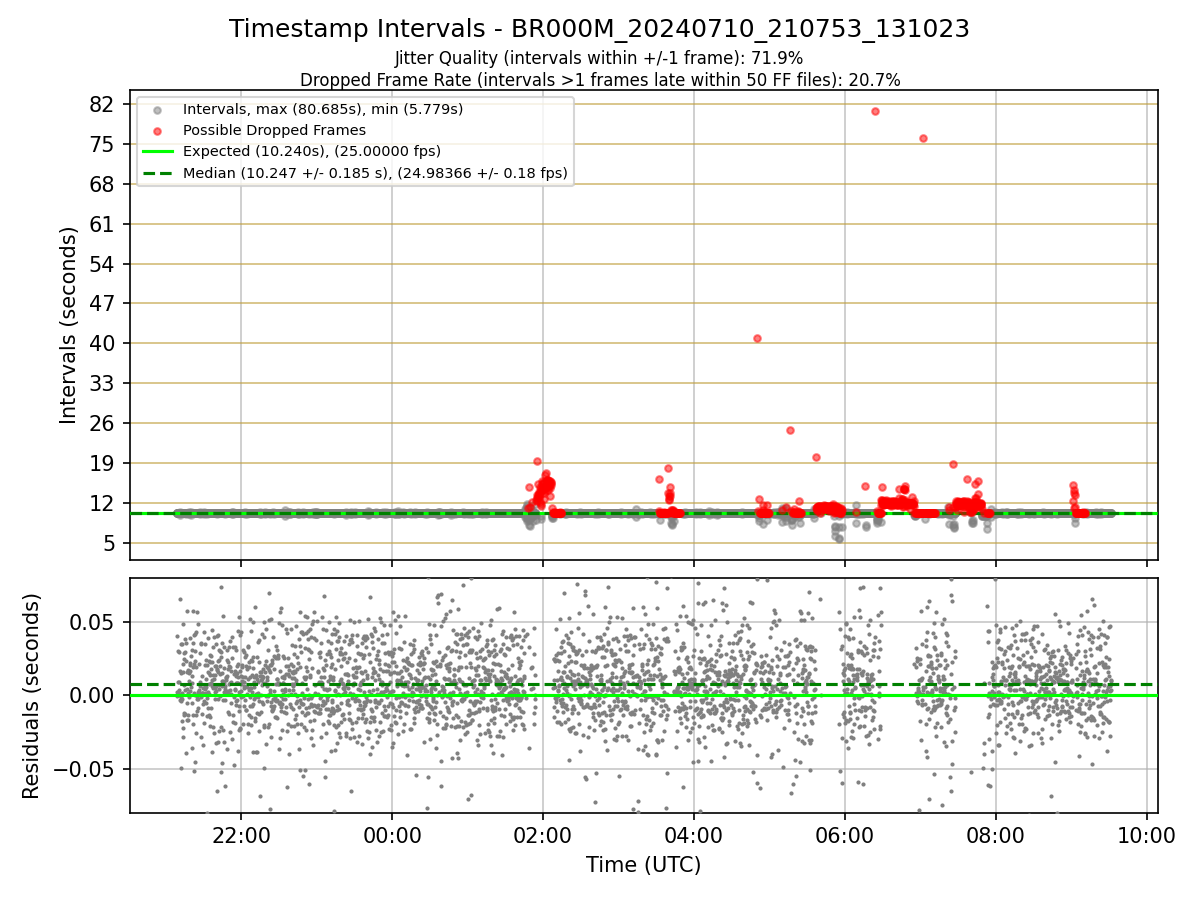This screenshot has width=1200, height=900.
Task: Click the y-axis tick label '40'
Action: [x=103, y=343]
